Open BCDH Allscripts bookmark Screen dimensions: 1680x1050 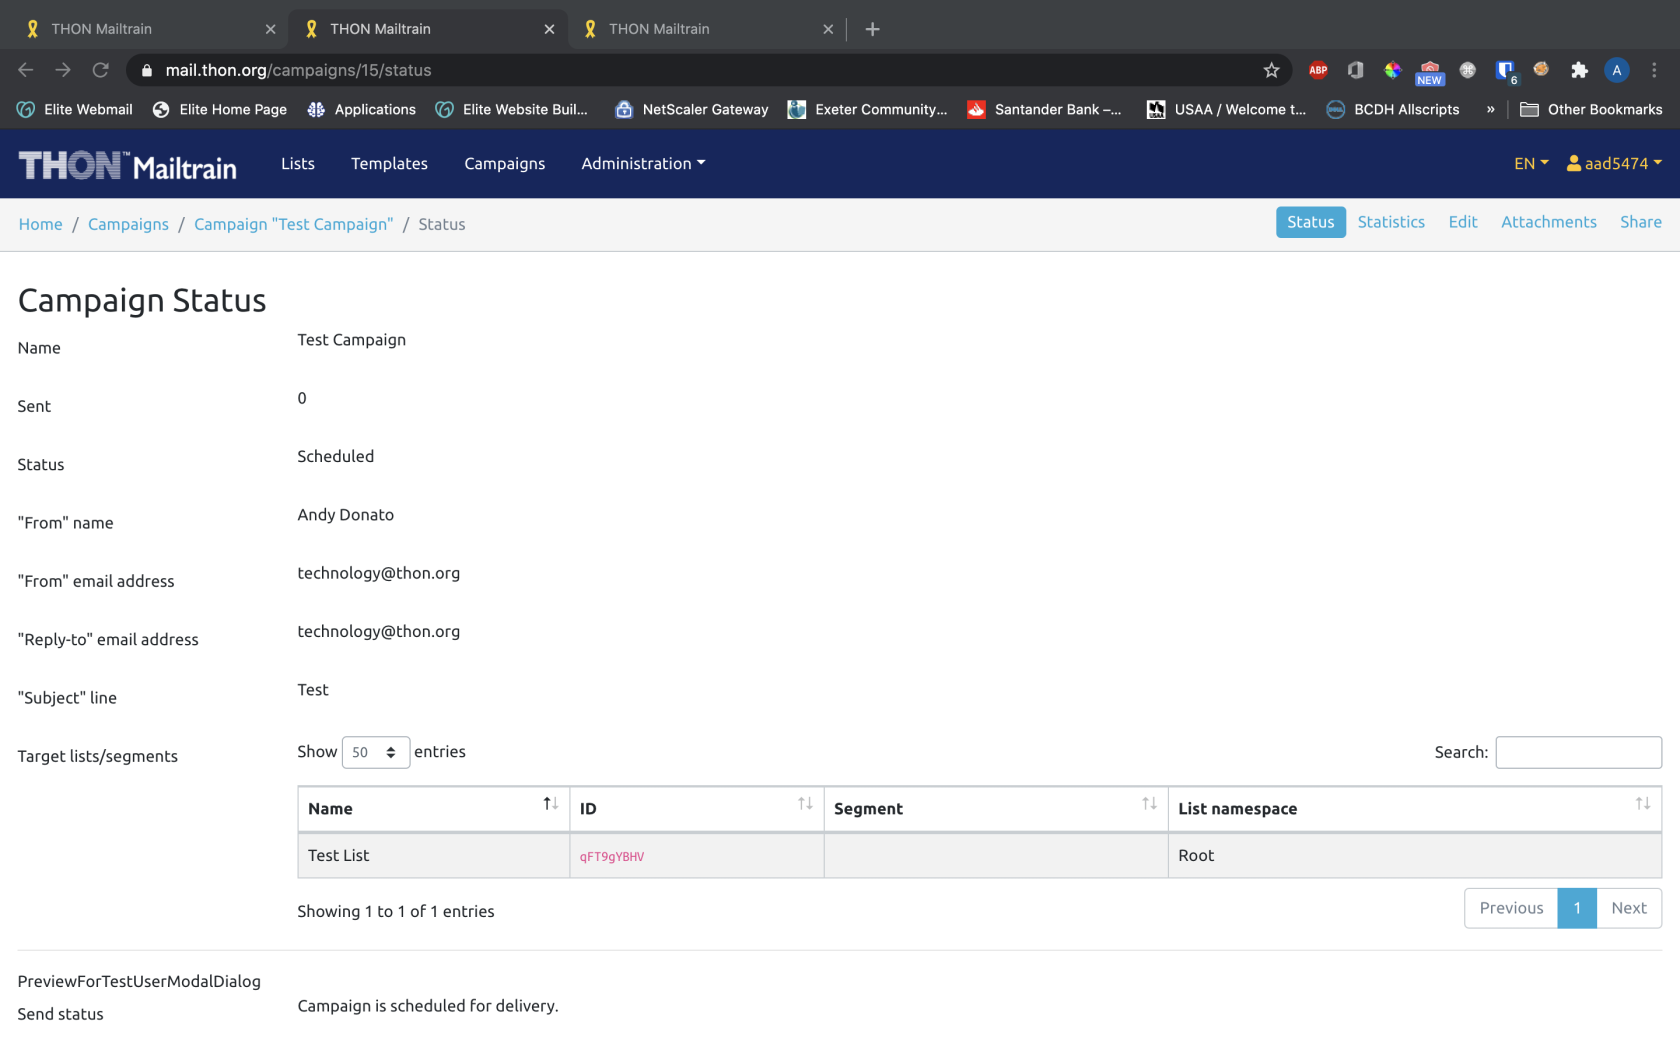pos(1393,109)
